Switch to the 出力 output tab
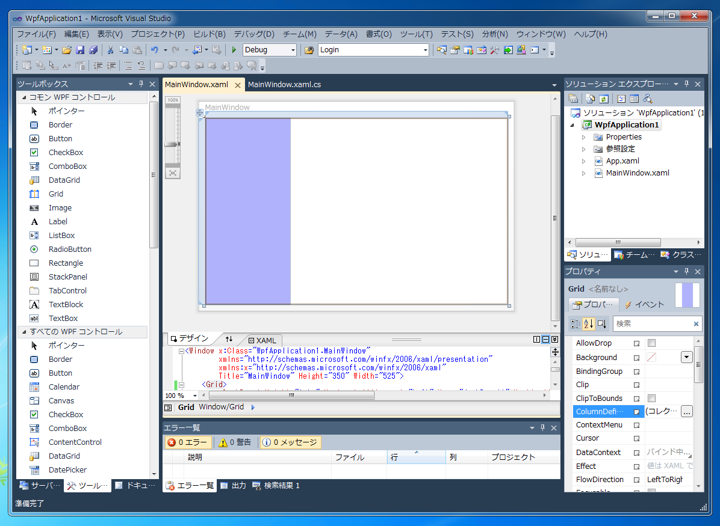This screenshot has height=526, width=720. pos(233,486)
